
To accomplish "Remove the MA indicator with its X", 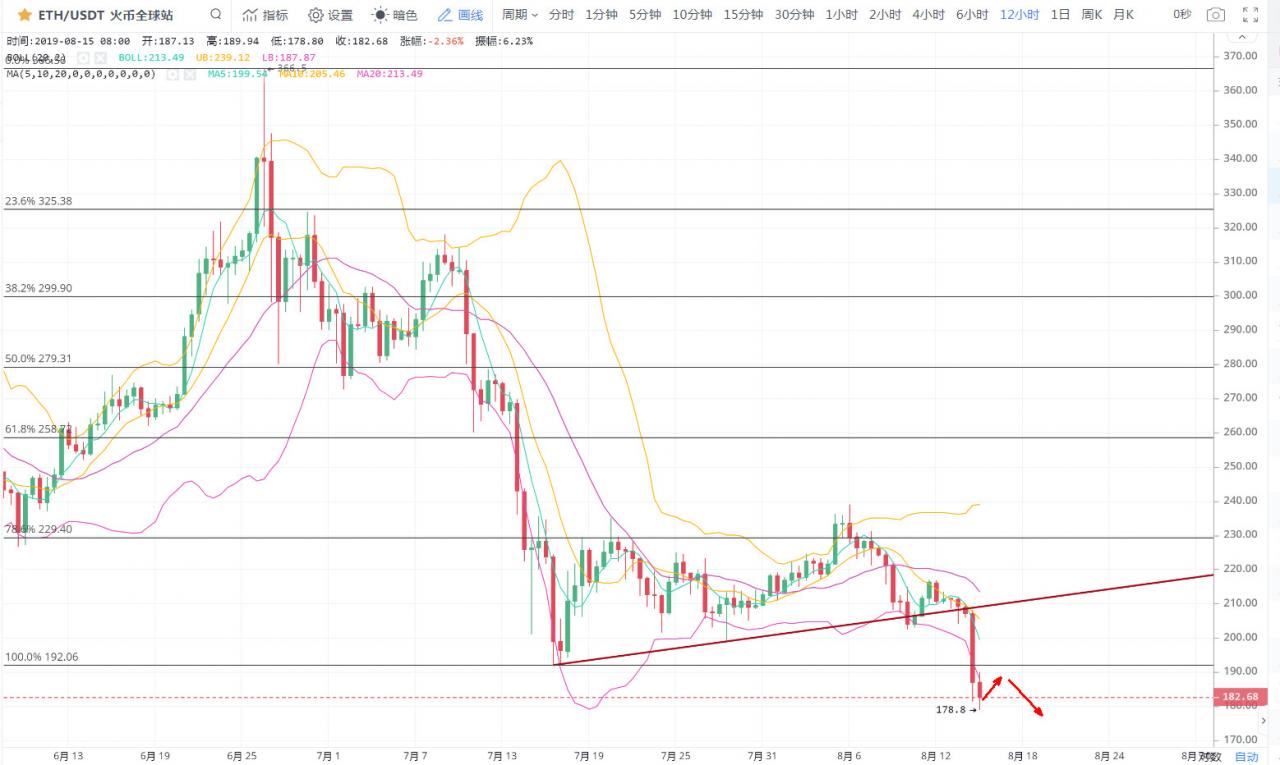I will 190,74.
